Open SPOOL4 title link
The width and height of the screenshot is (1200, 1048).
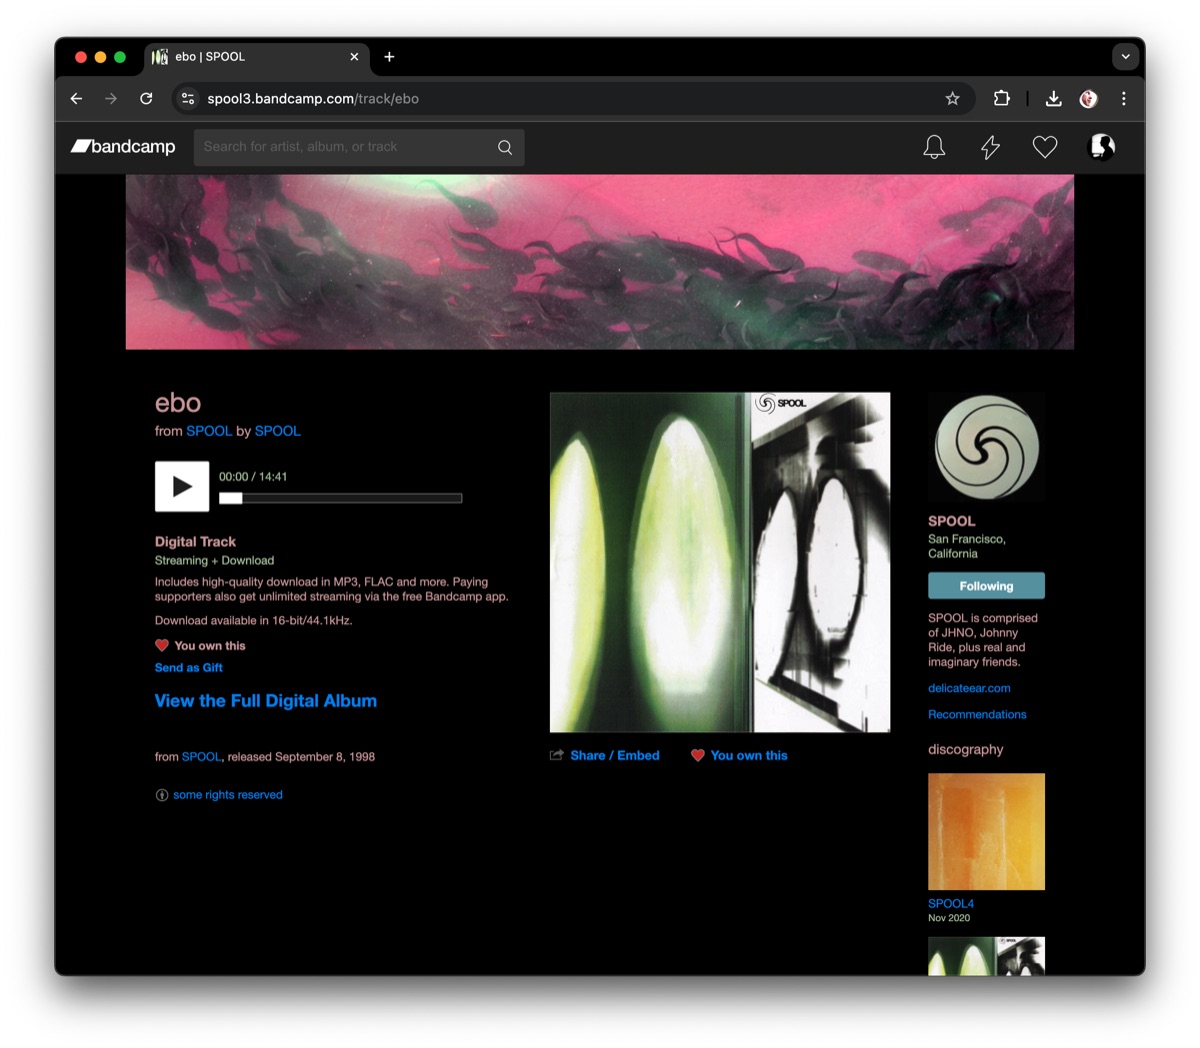click(x=951, y=903)
